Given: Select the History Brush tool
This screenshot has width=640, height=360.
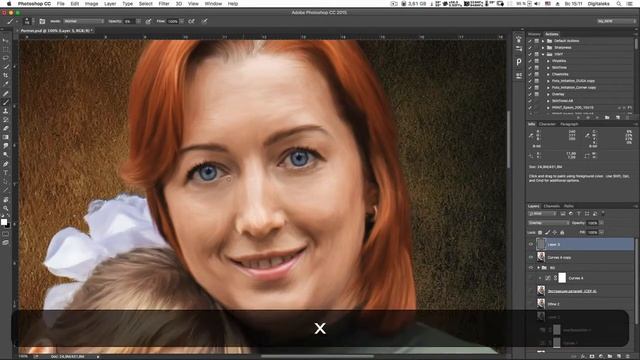Looking at the screenshot, I should coord(5,119).
